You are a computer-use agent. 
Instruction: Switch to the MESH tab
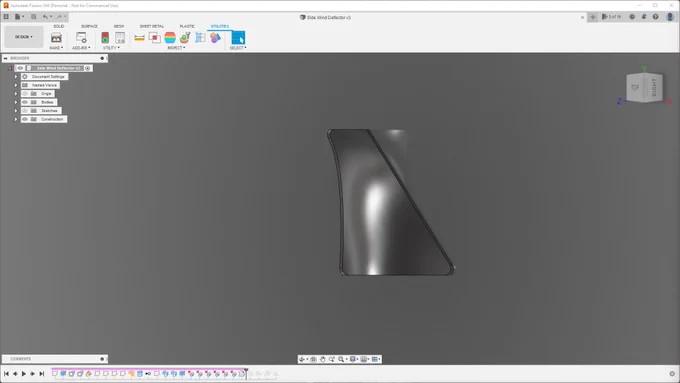coord(119,26)
